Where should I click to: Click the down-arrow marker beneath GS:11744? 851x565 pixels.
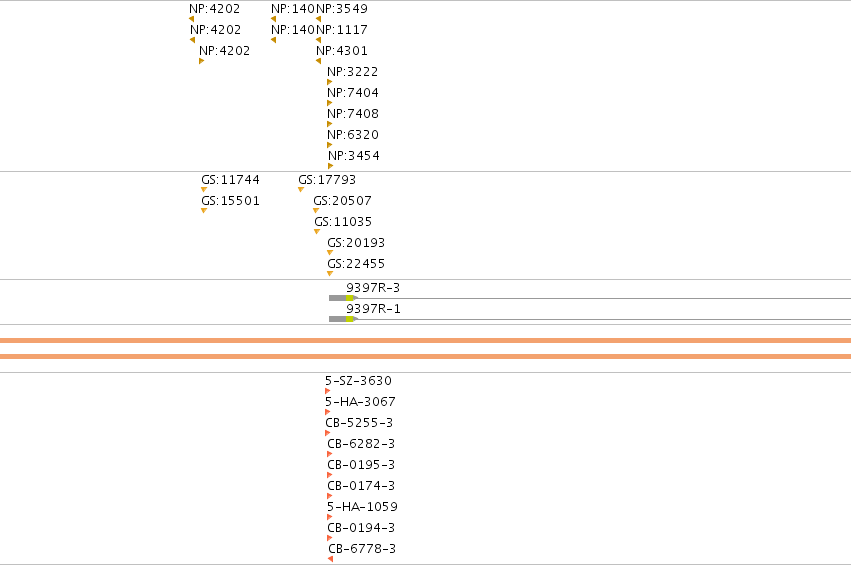[x=204, y=189]
